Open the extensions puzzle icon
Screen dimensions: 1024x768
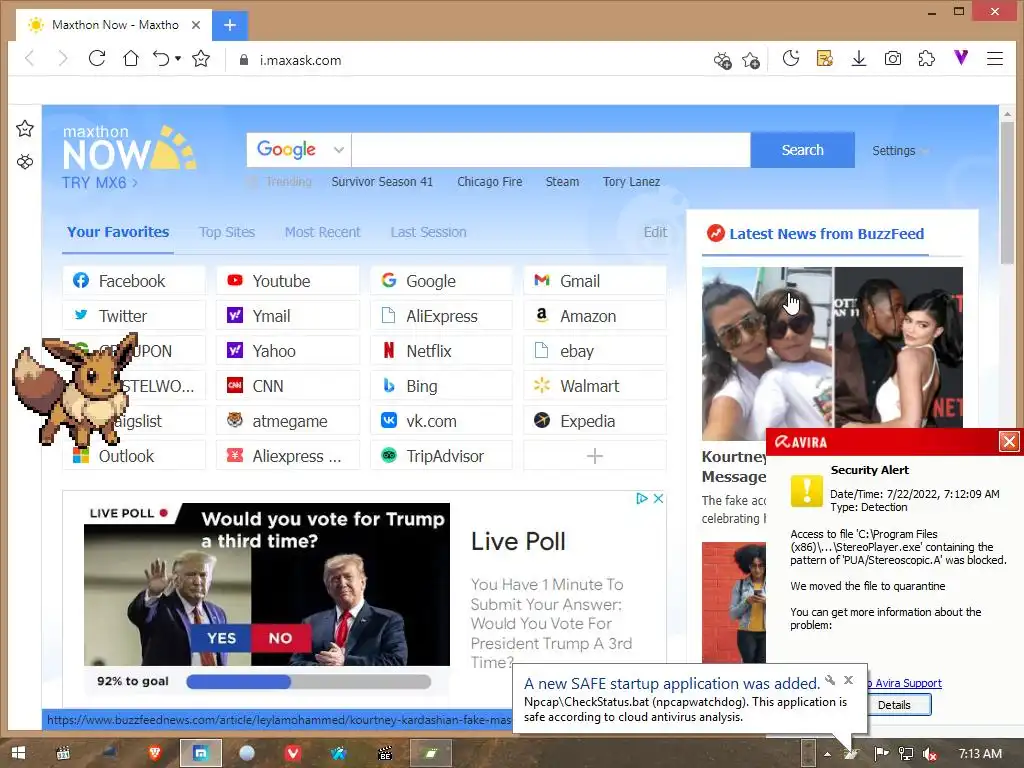point(927,59)
